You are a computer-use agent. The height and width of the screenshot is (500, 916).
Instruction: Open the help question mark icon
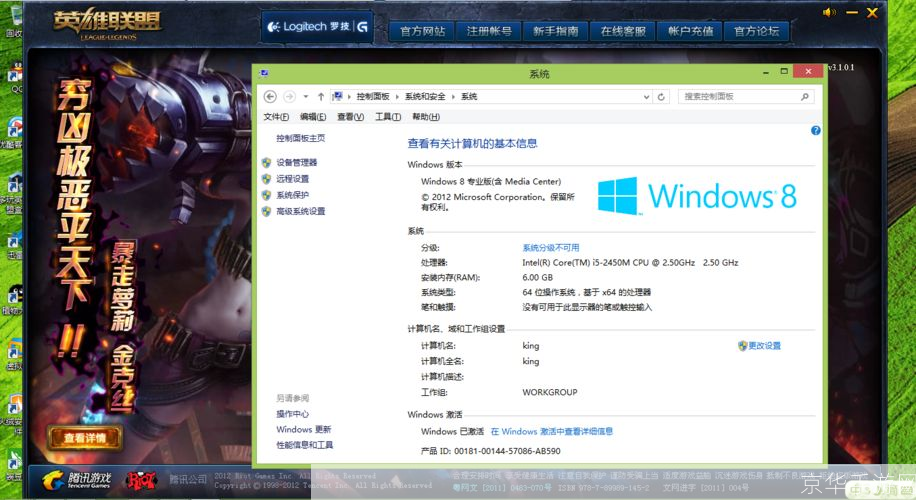click(816, 131)
